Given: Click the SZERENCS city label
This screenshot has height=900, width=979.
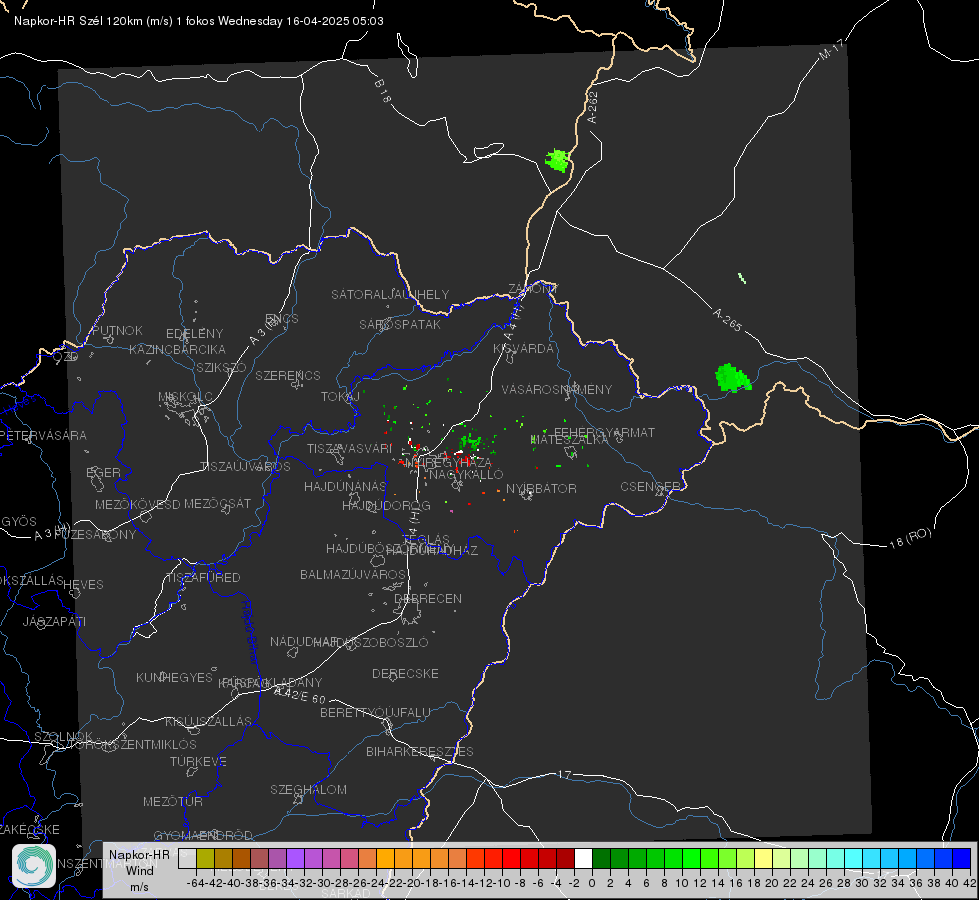Looking at the screenshot, I should coord(288,375).
